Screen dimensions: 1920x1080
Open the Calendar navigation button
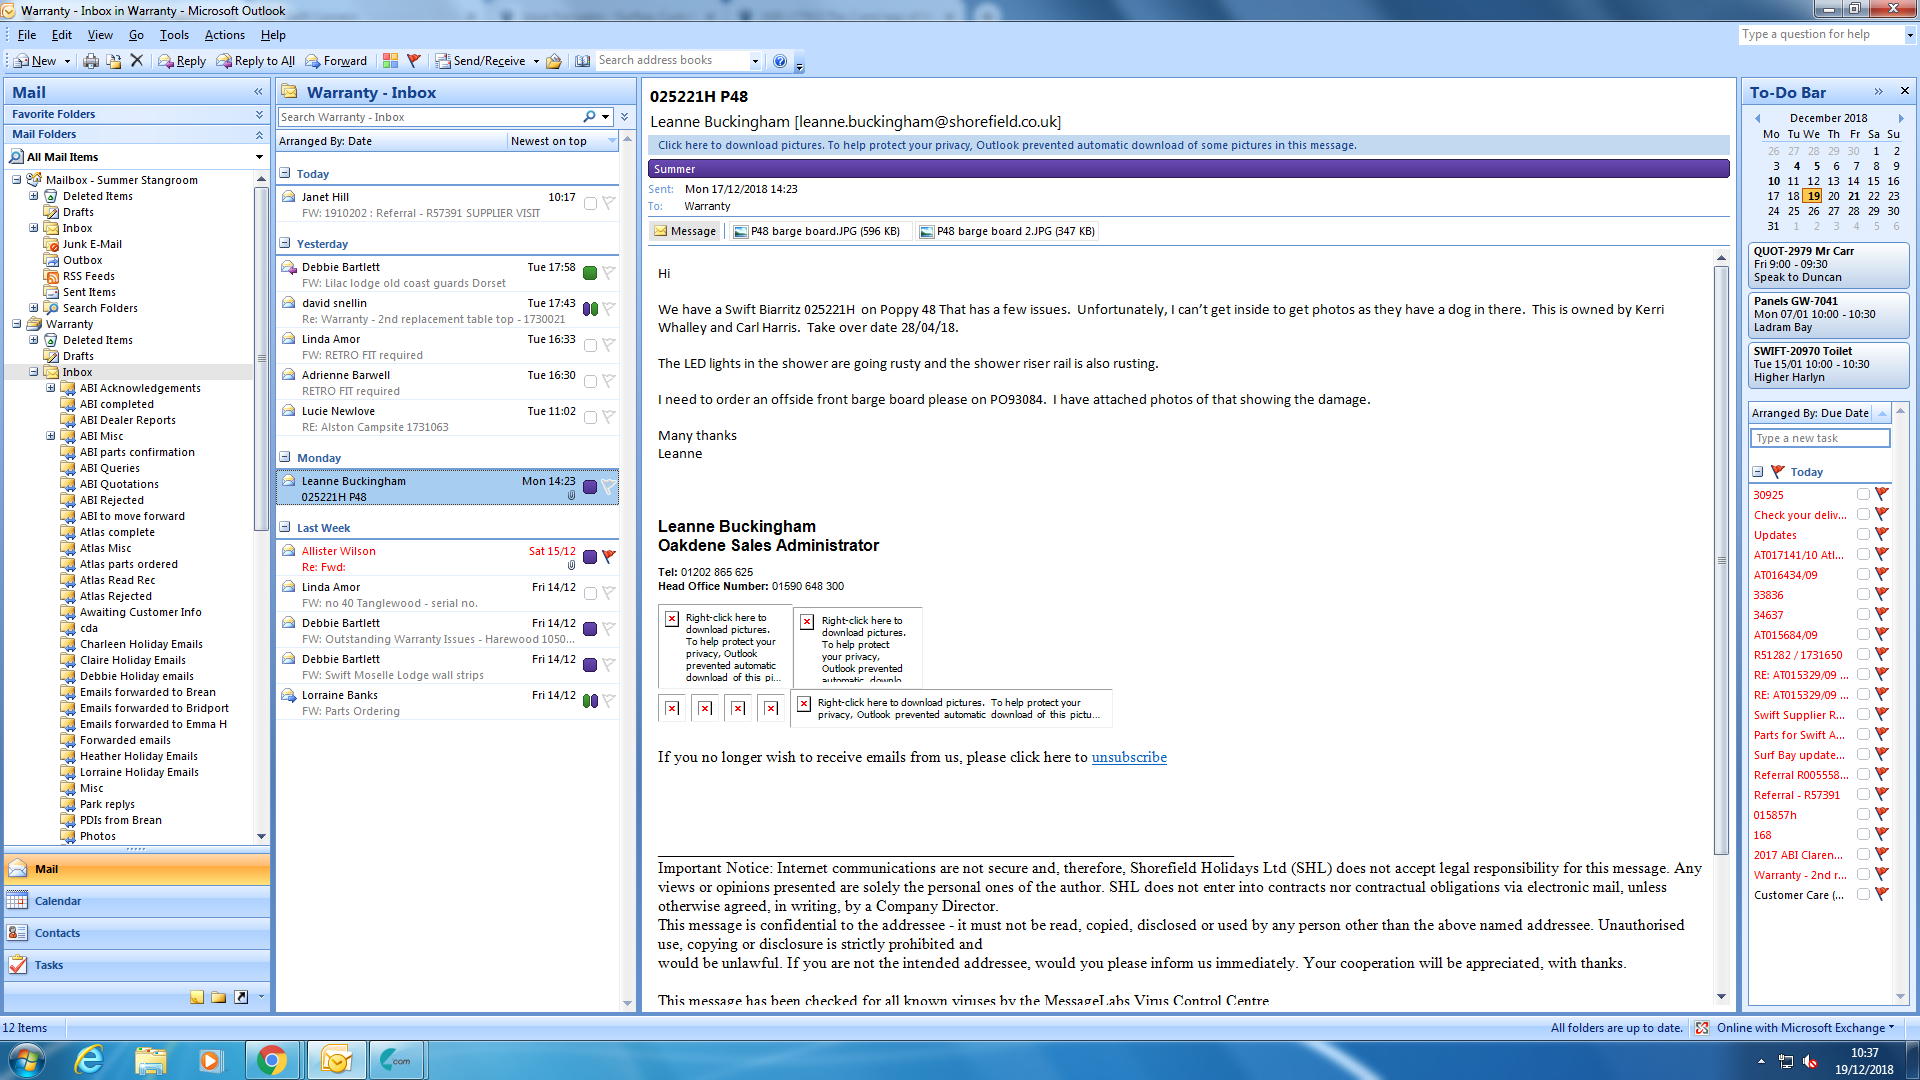coord(58,901)
